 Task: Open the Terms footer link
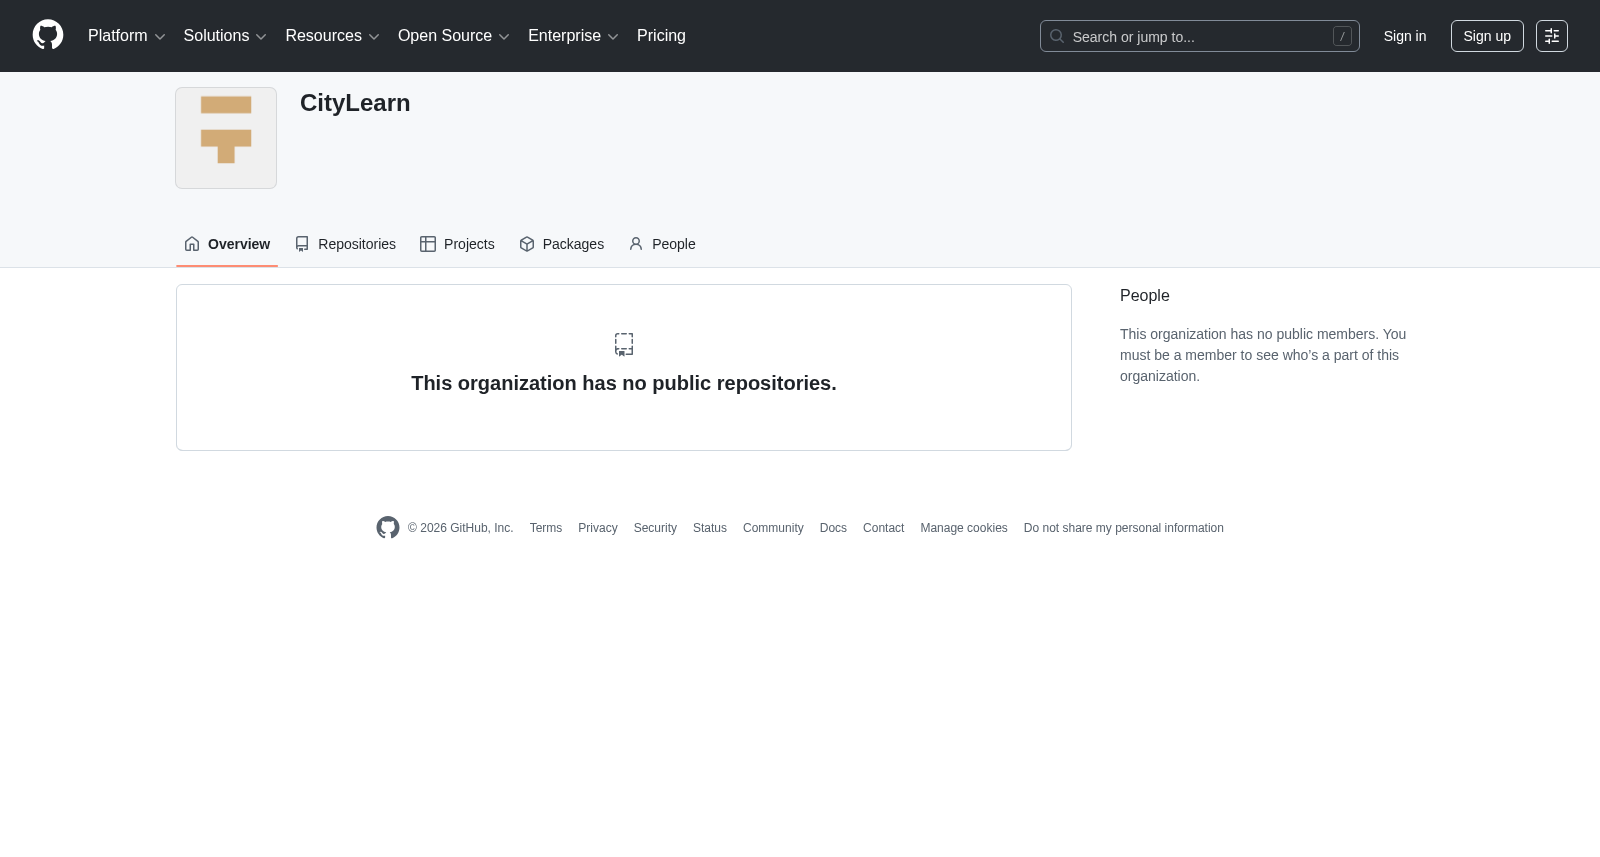(x=546, y=528)
